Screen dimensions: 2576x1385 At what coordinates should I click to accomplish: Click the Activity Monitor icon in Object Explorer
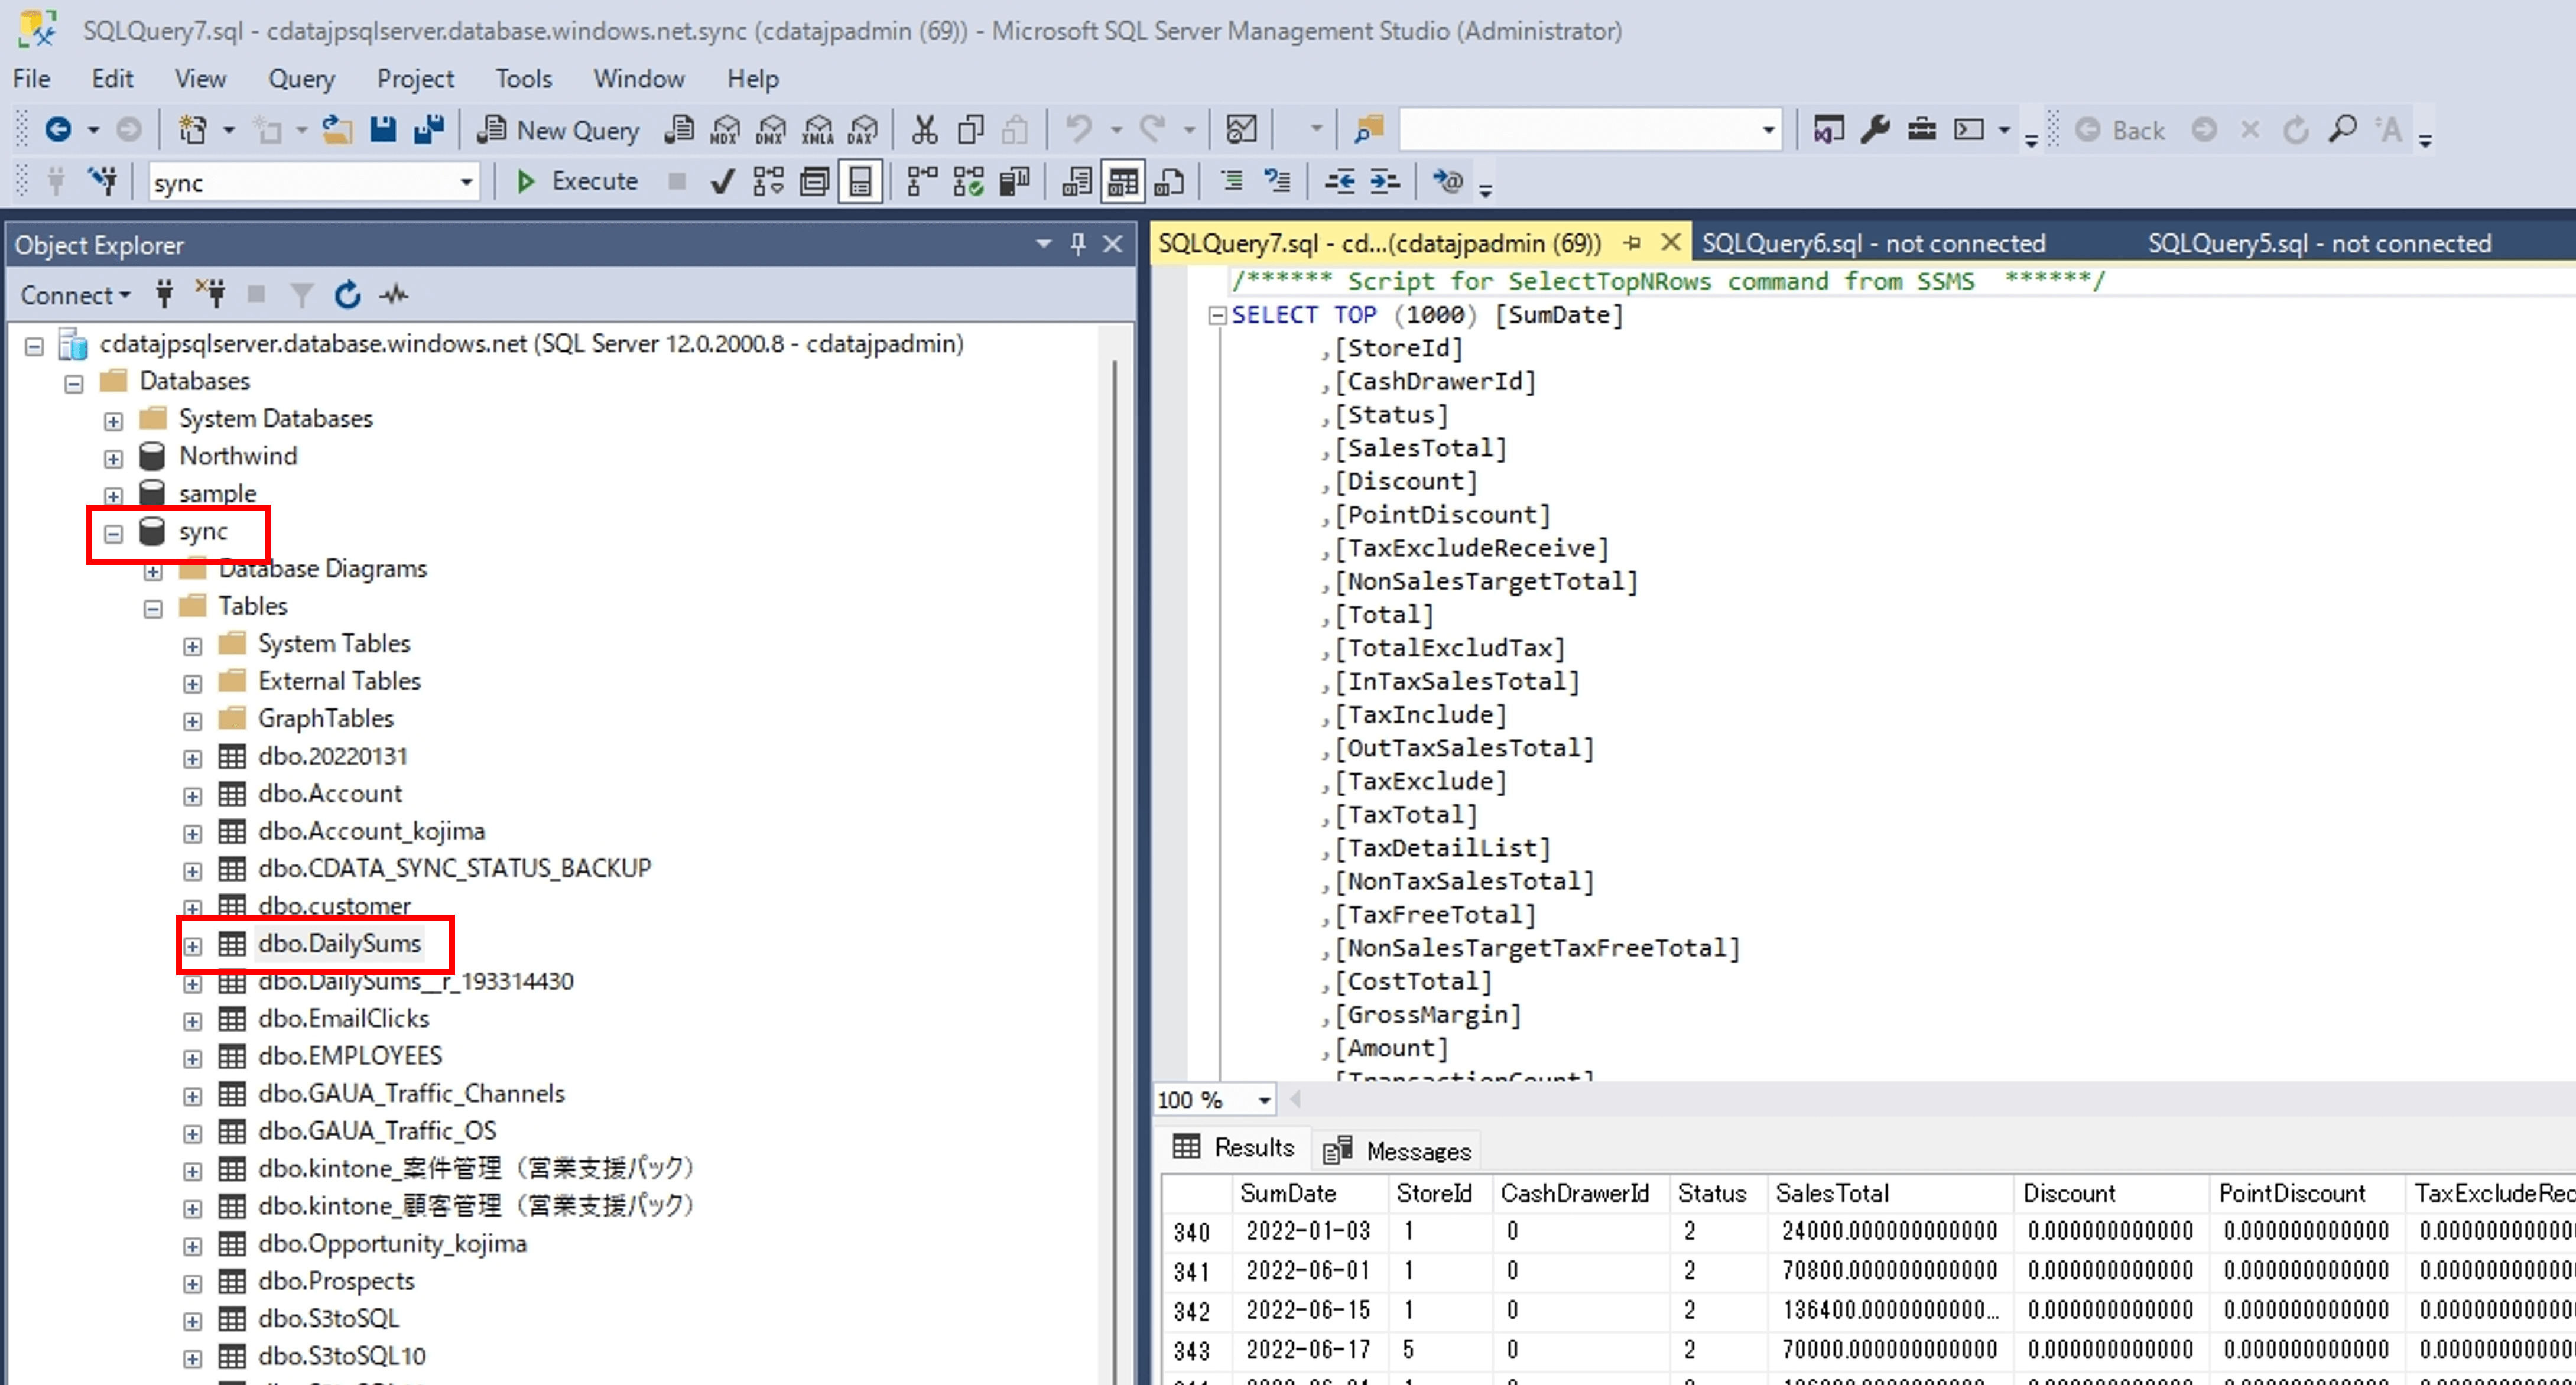click(x=394, y=295)
